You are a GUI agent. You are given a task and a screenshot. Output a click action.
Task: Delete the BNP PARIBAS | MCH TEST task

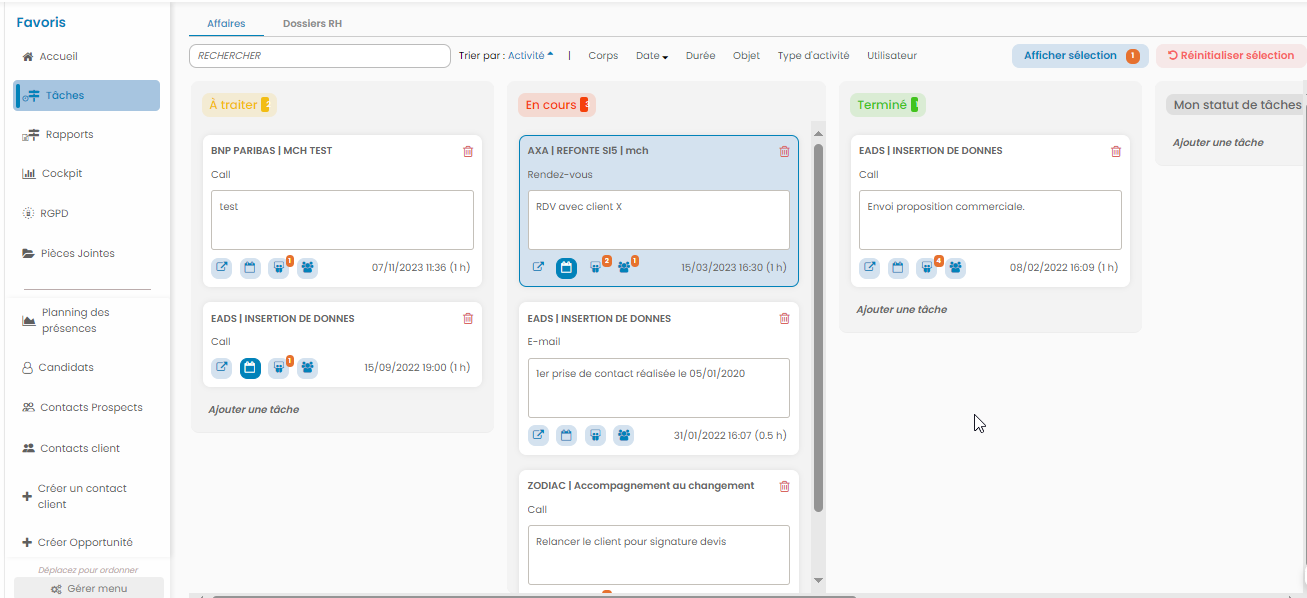click(x=468, y=151)
